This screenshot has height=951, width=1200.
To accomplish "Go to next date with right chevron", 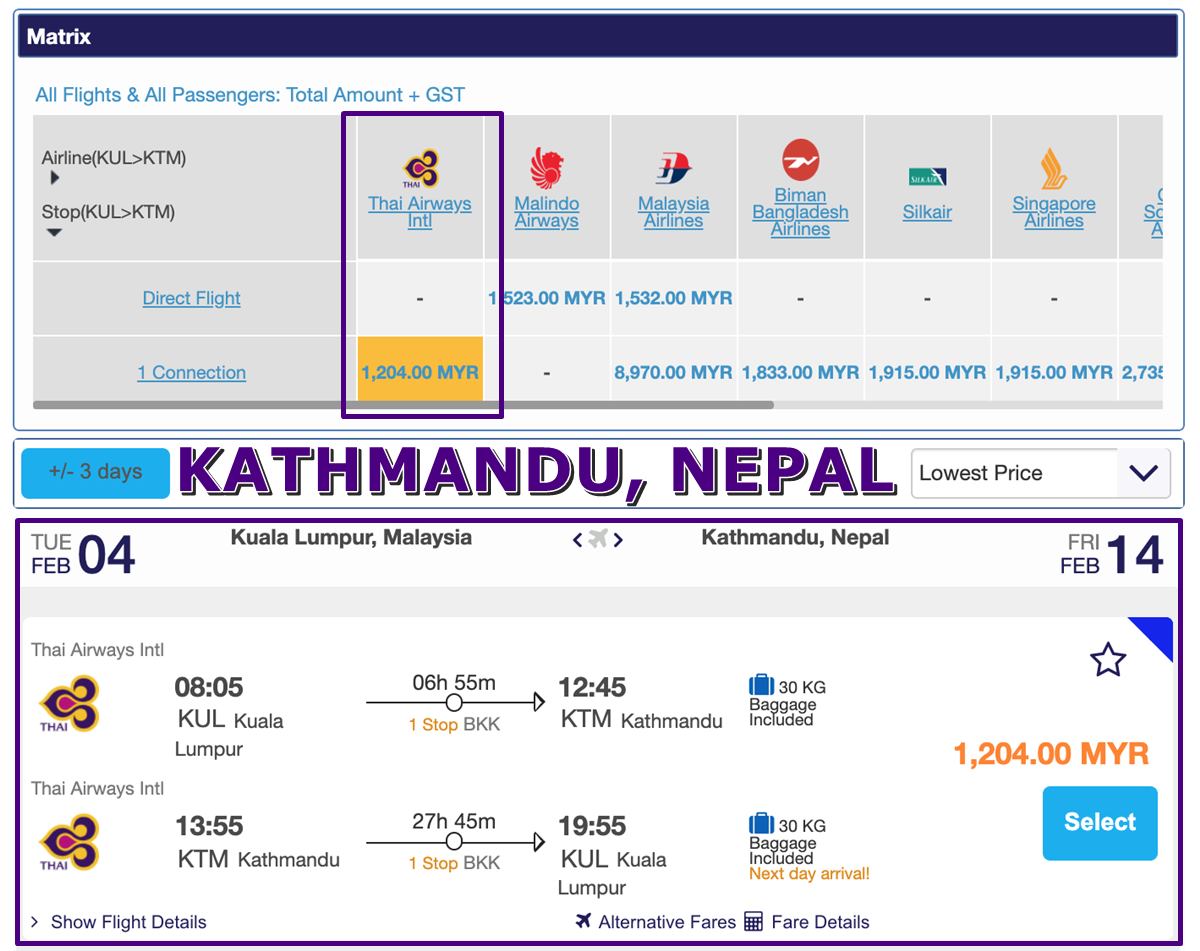I will tap(619, 540).
